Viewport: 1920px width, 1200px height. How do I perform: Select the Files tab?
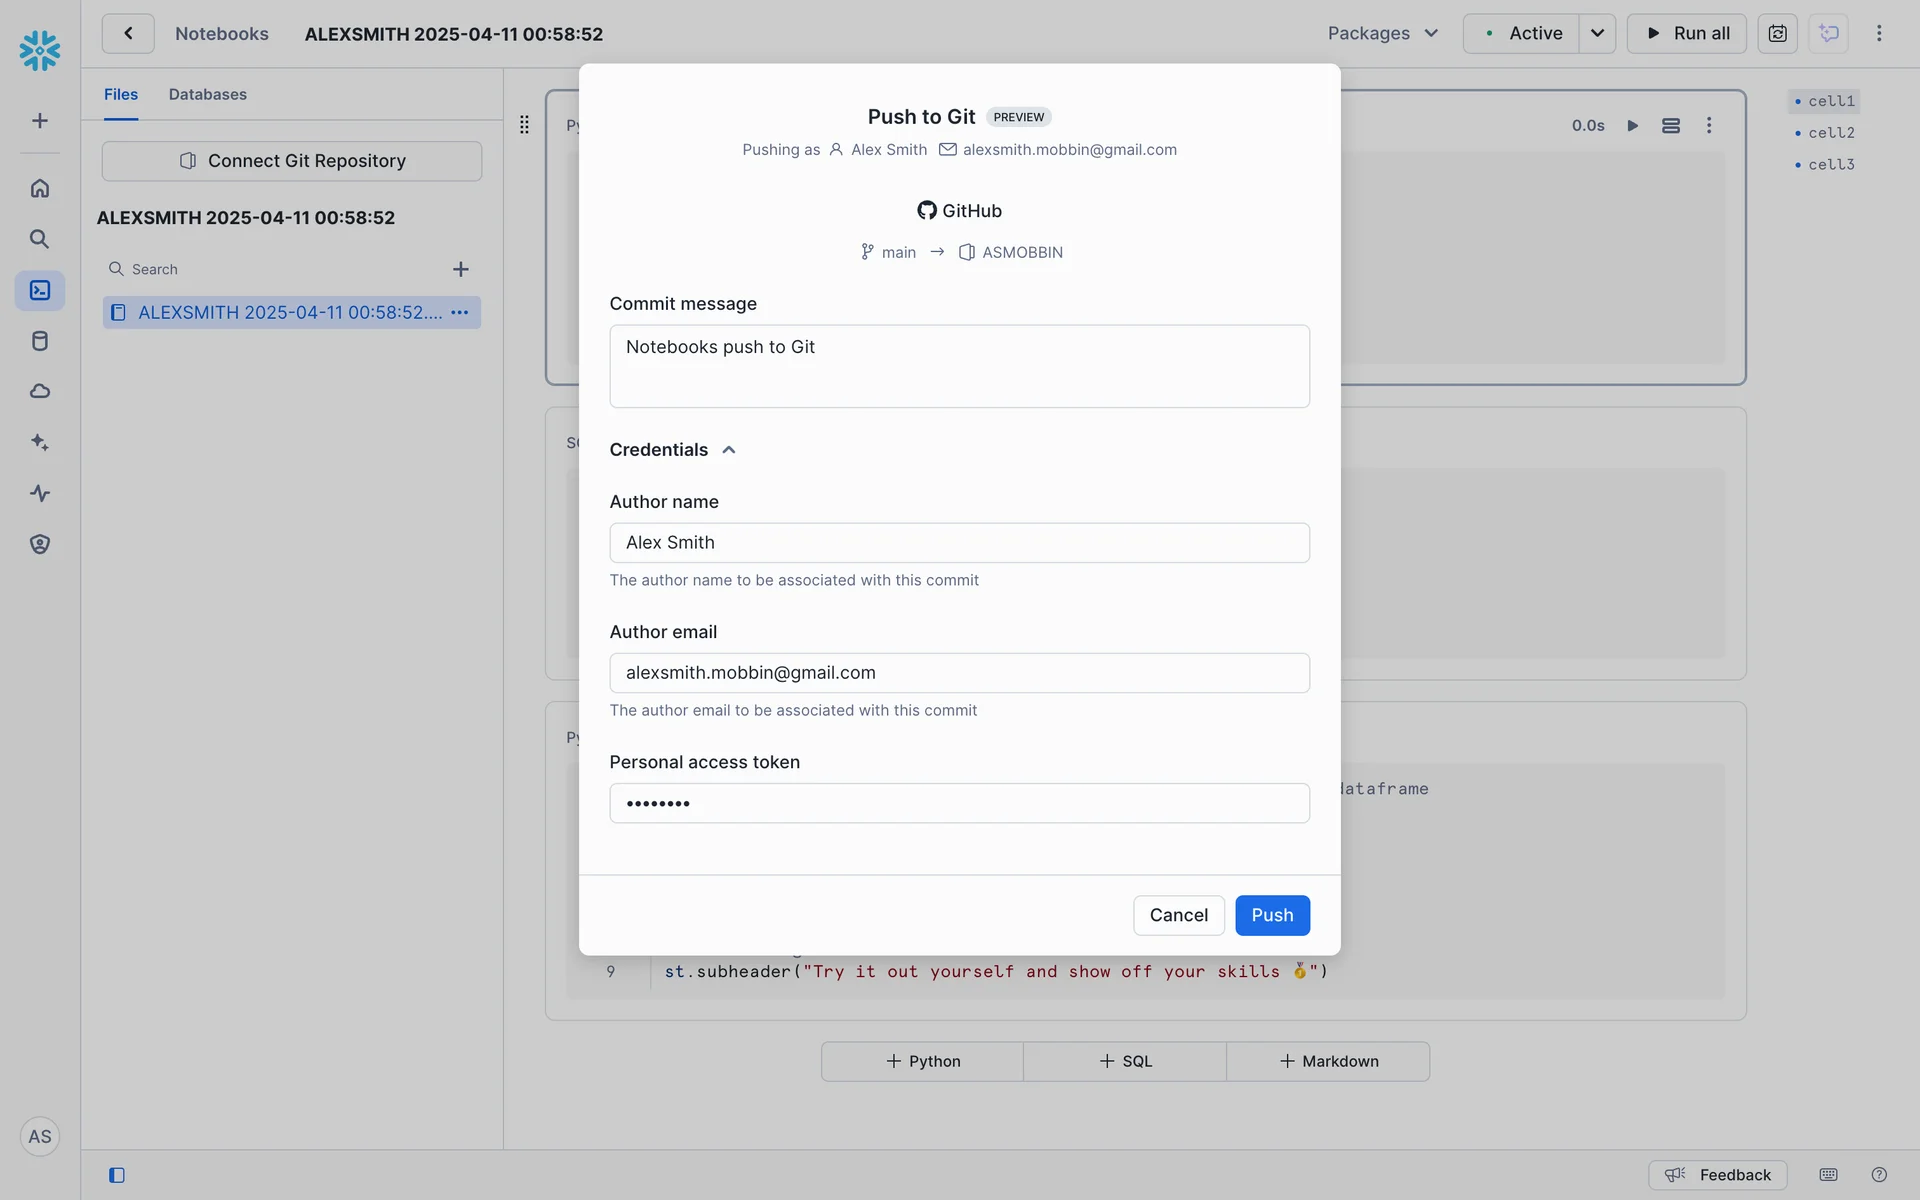[120, 94]
